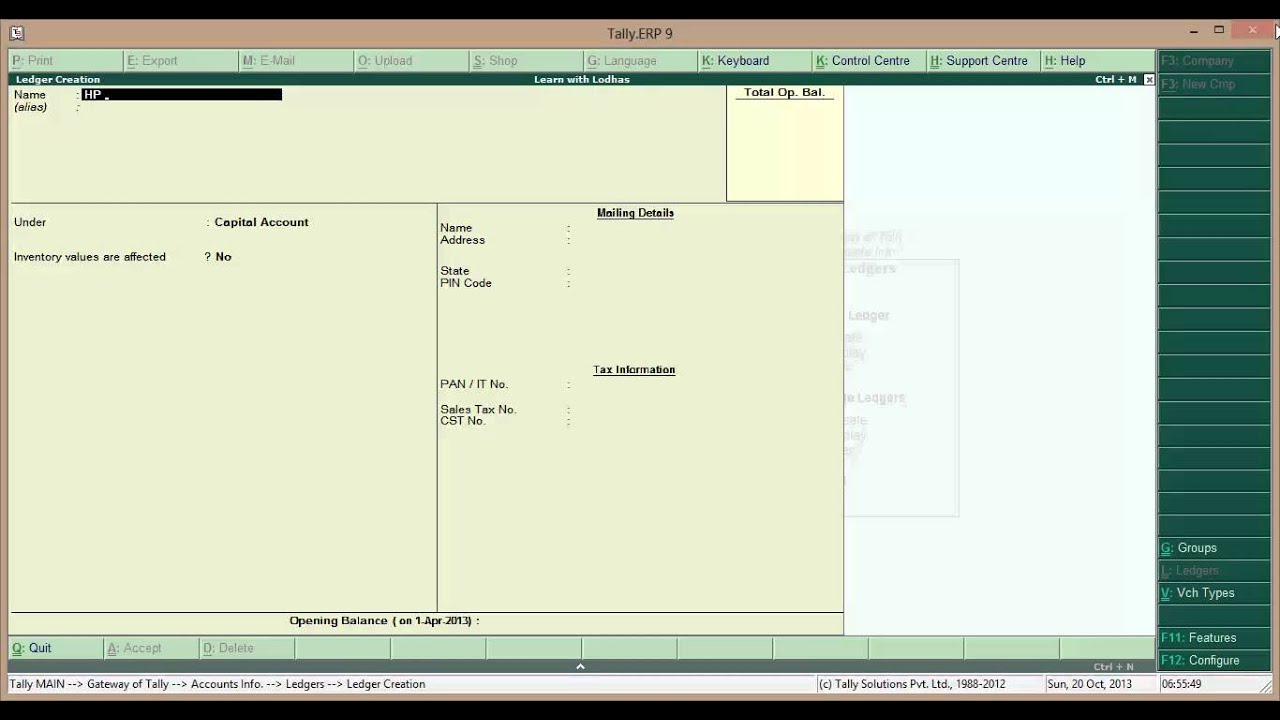1280x720 pixels.
Task: Open the Help menu
Action: 1097,61
